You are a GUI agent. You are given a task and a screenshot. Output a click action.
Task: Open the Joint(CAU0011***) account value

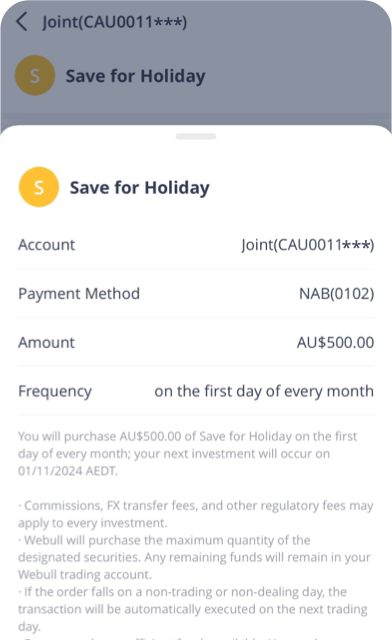click(x=307, y=245)
